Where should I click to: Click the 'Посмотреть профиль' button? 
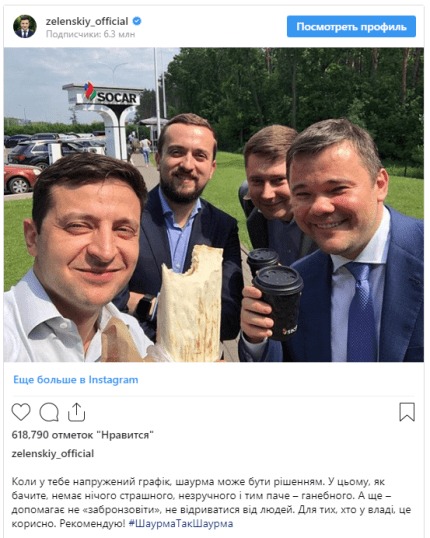tap(351, 26)
